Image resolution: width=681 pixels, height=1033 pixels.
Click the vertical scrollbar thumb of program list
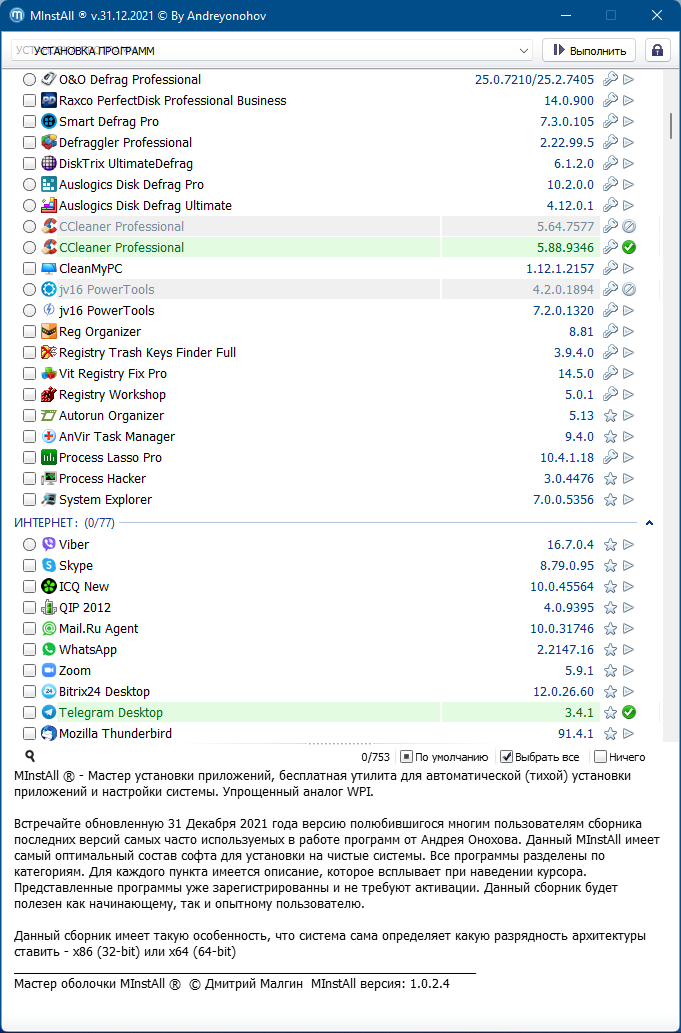(670, 127)
